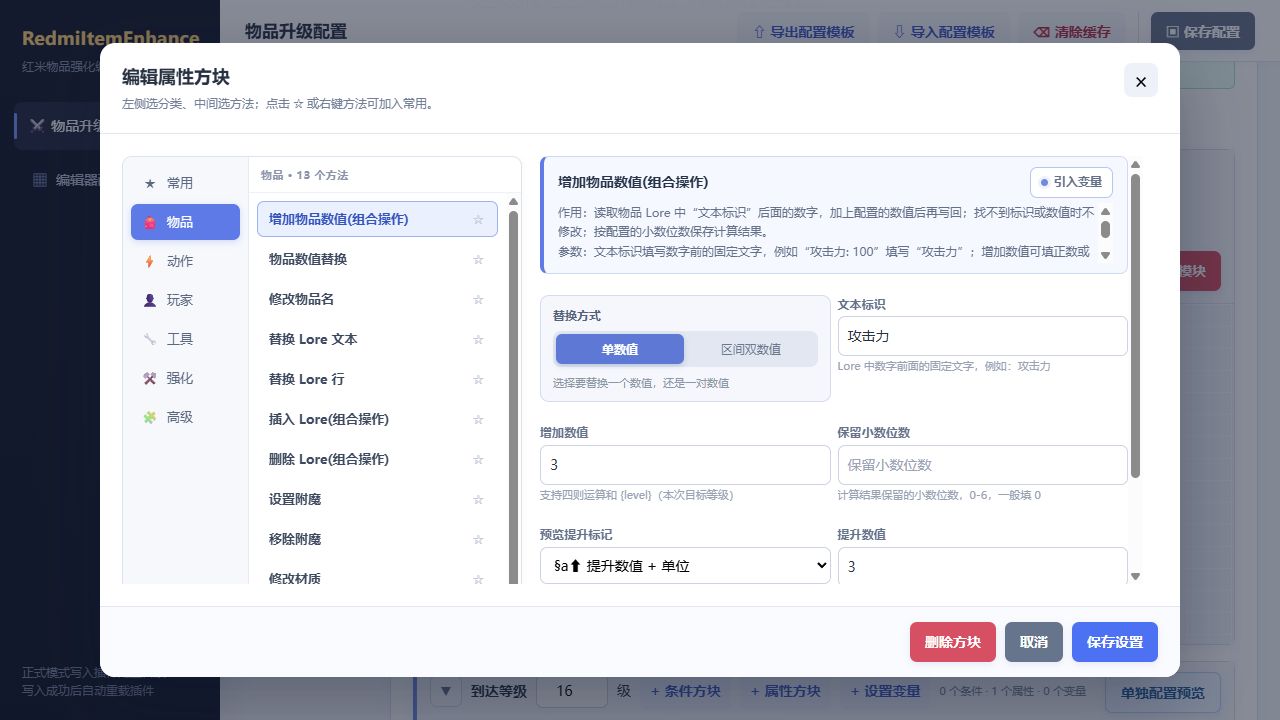
Task: Click the 取消 button
Action: click(x=1034, y=642)
